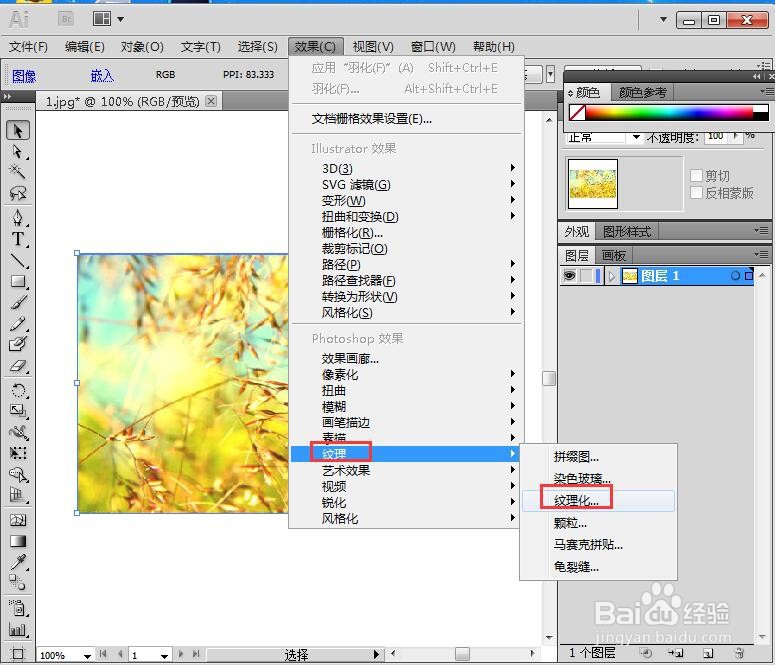The height and width of the screenshot is (665, 775).
Task: Toggle visibility eye of 图层 1
Action: (x=569, y=276)
